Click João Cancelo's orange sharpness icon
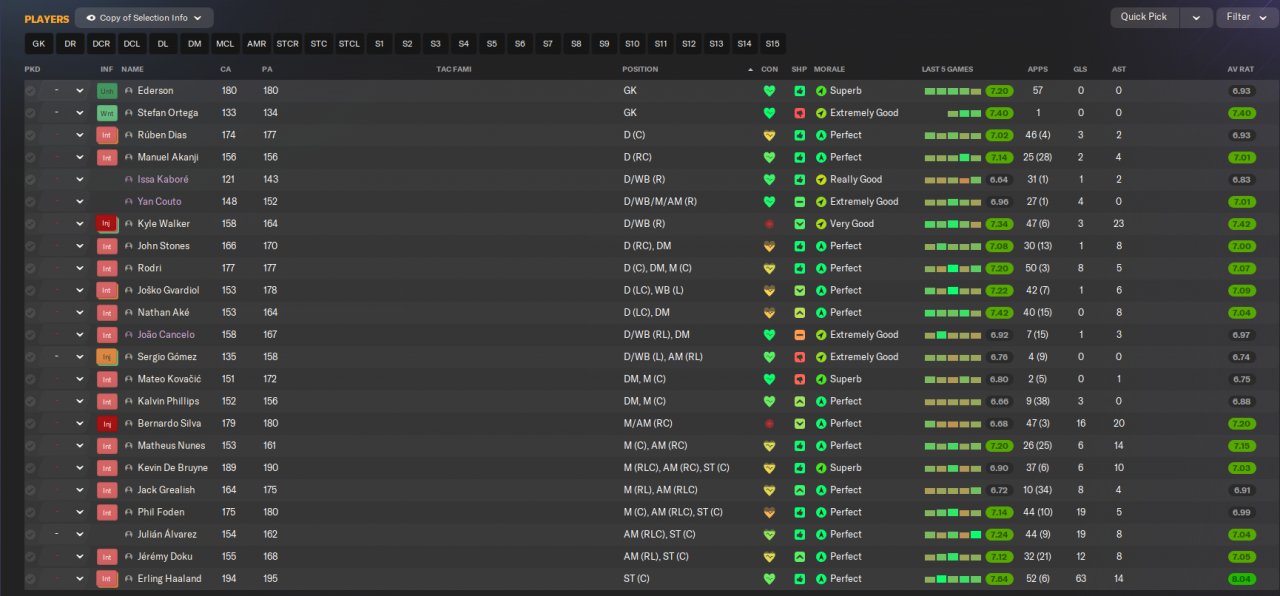 coord(800,335)
